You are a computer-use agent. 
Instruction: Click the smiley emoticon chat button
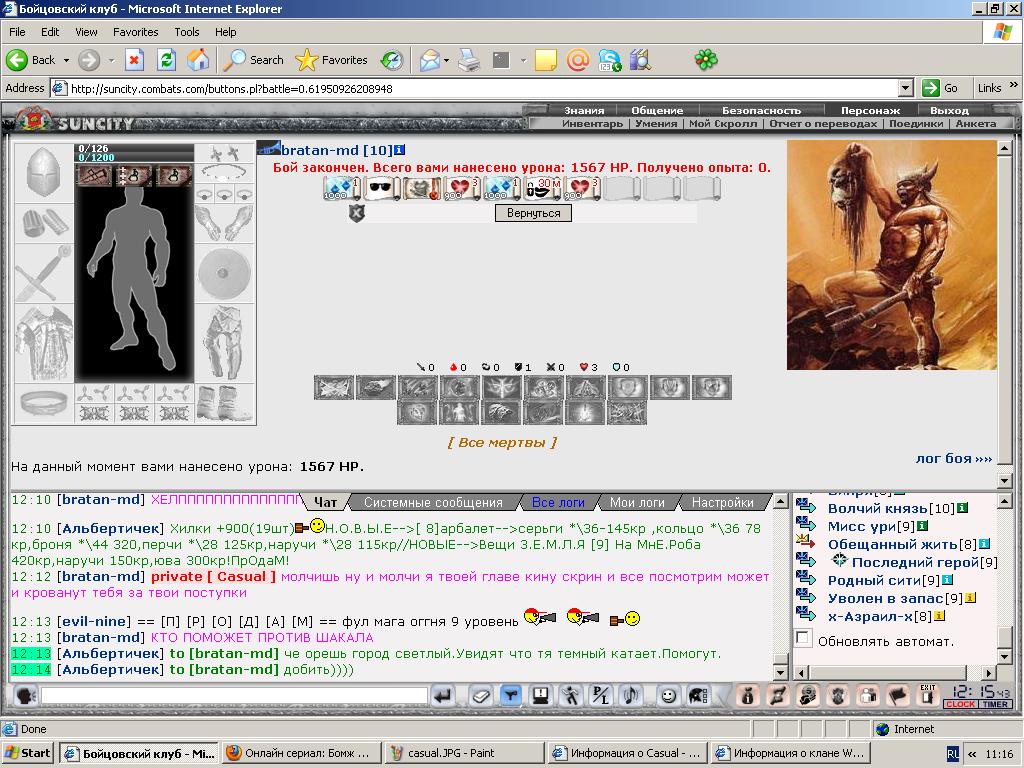(667, 696)
